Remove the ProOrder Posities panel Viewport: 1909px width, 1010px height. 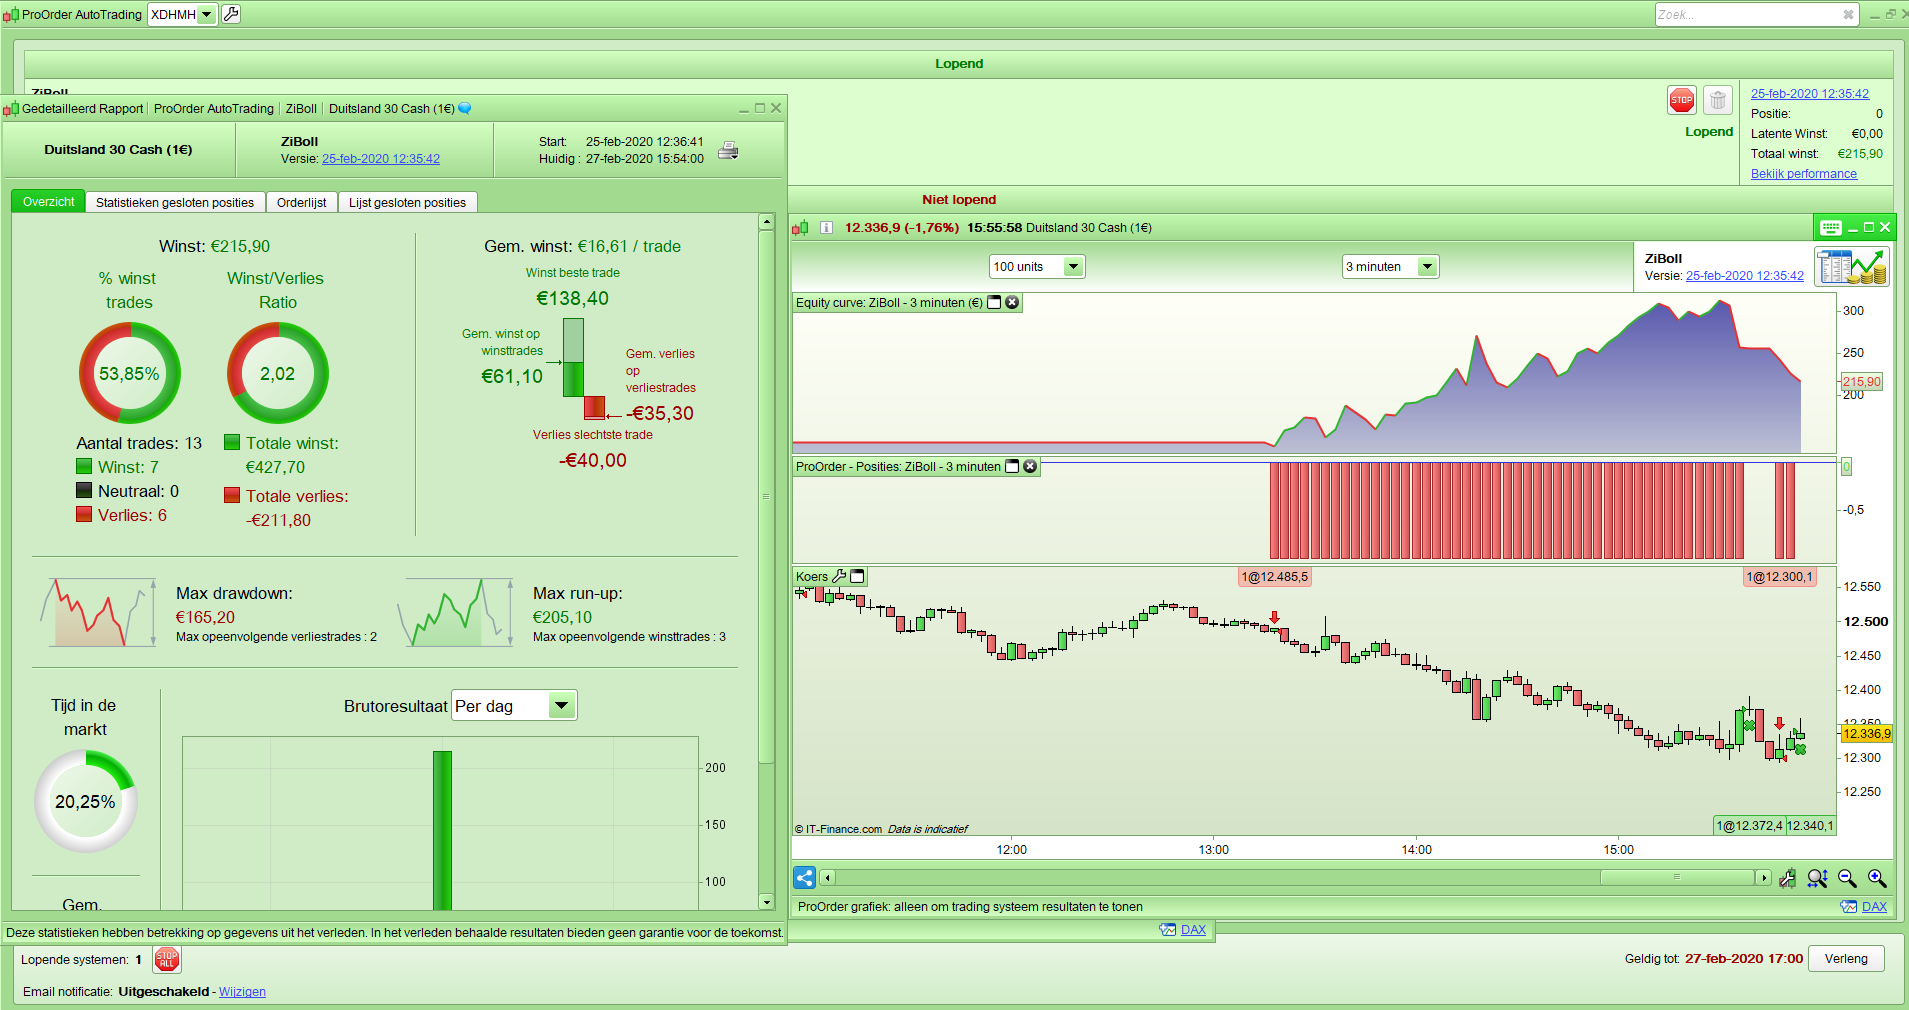(x=1030, y=466)
